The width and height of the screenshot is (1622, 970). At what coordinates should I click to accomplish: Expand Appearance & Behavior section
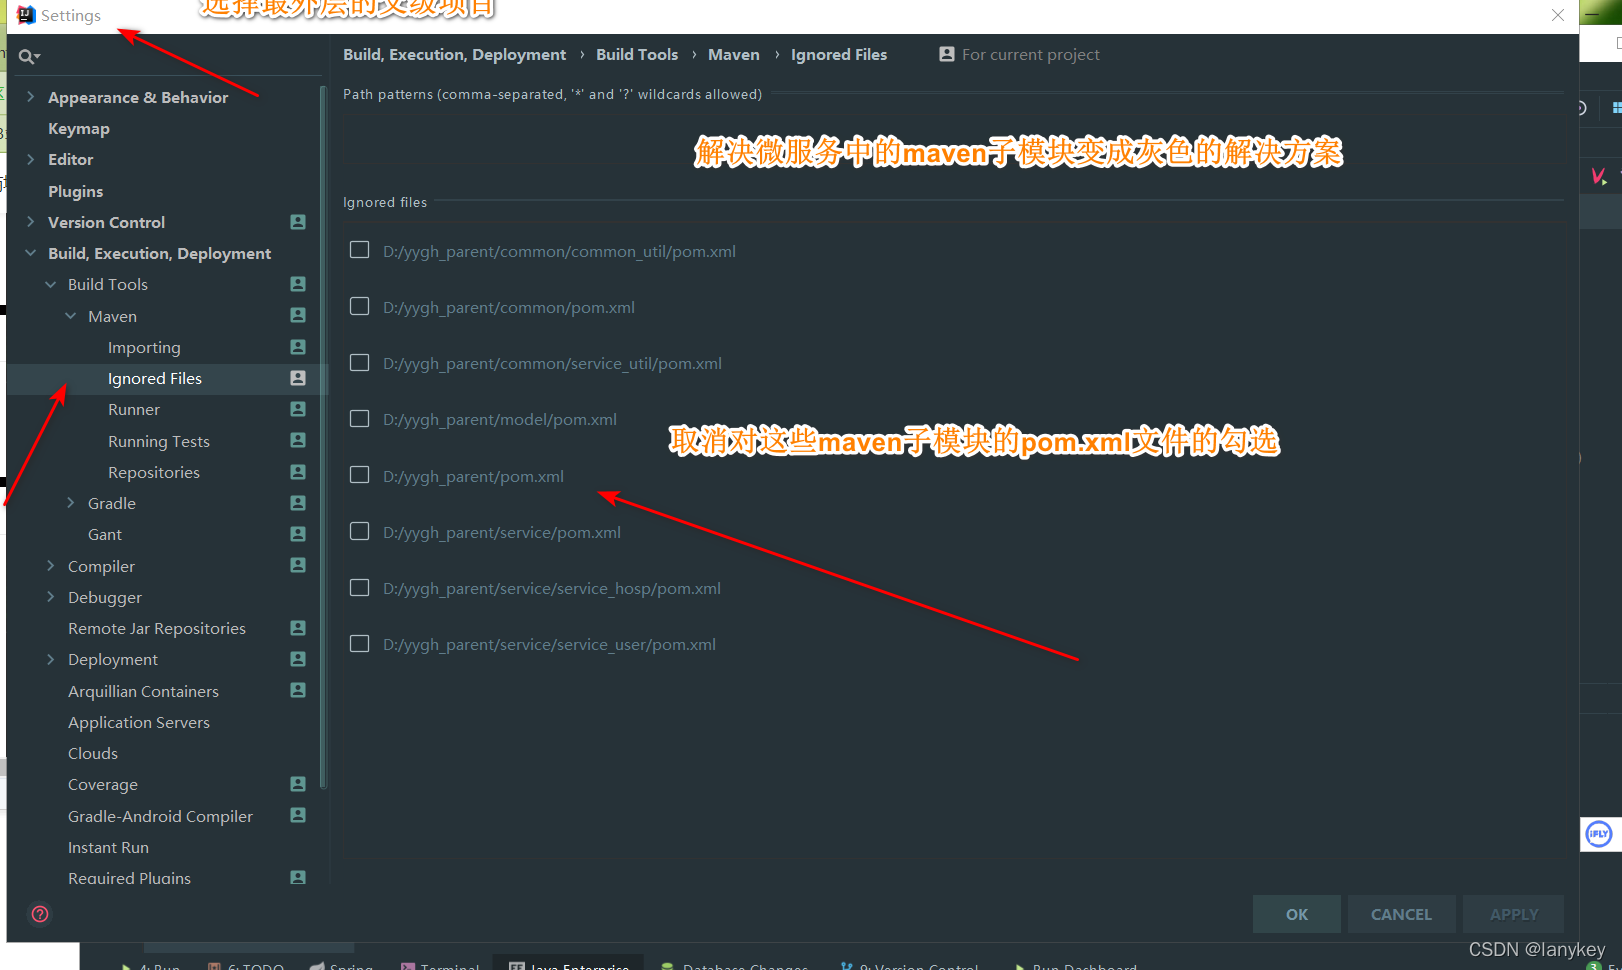30,97
